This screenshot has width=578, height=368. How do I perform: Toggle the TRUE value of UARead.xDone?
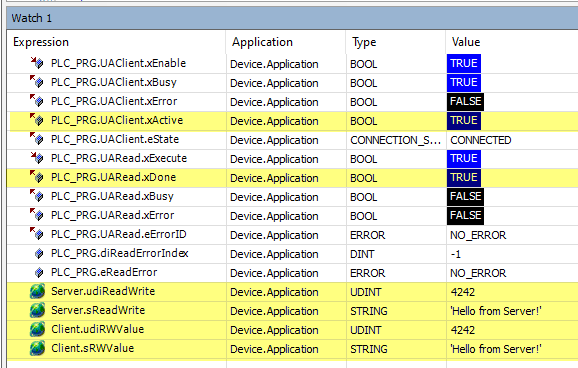click(x=464, y=178)
